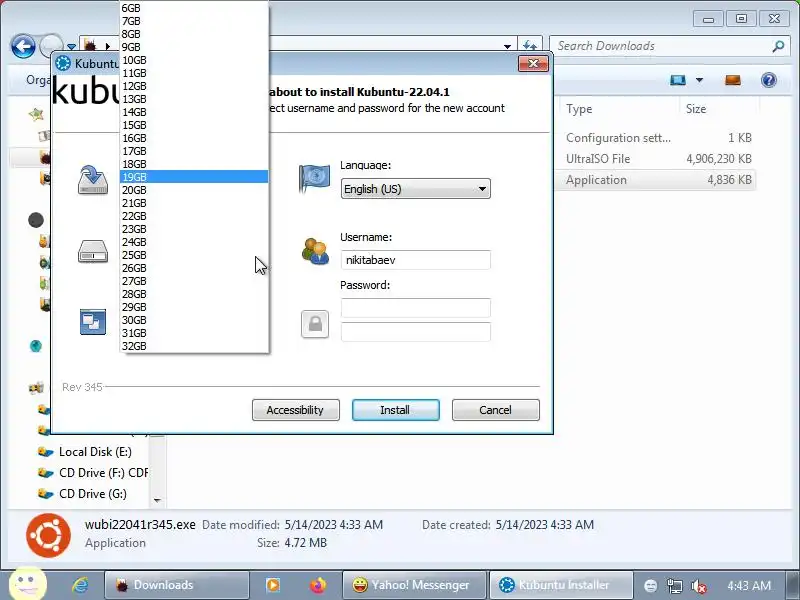This screenshot has width=800, height=600.
Task: Click the confirm password field
Action: [415, 332]
